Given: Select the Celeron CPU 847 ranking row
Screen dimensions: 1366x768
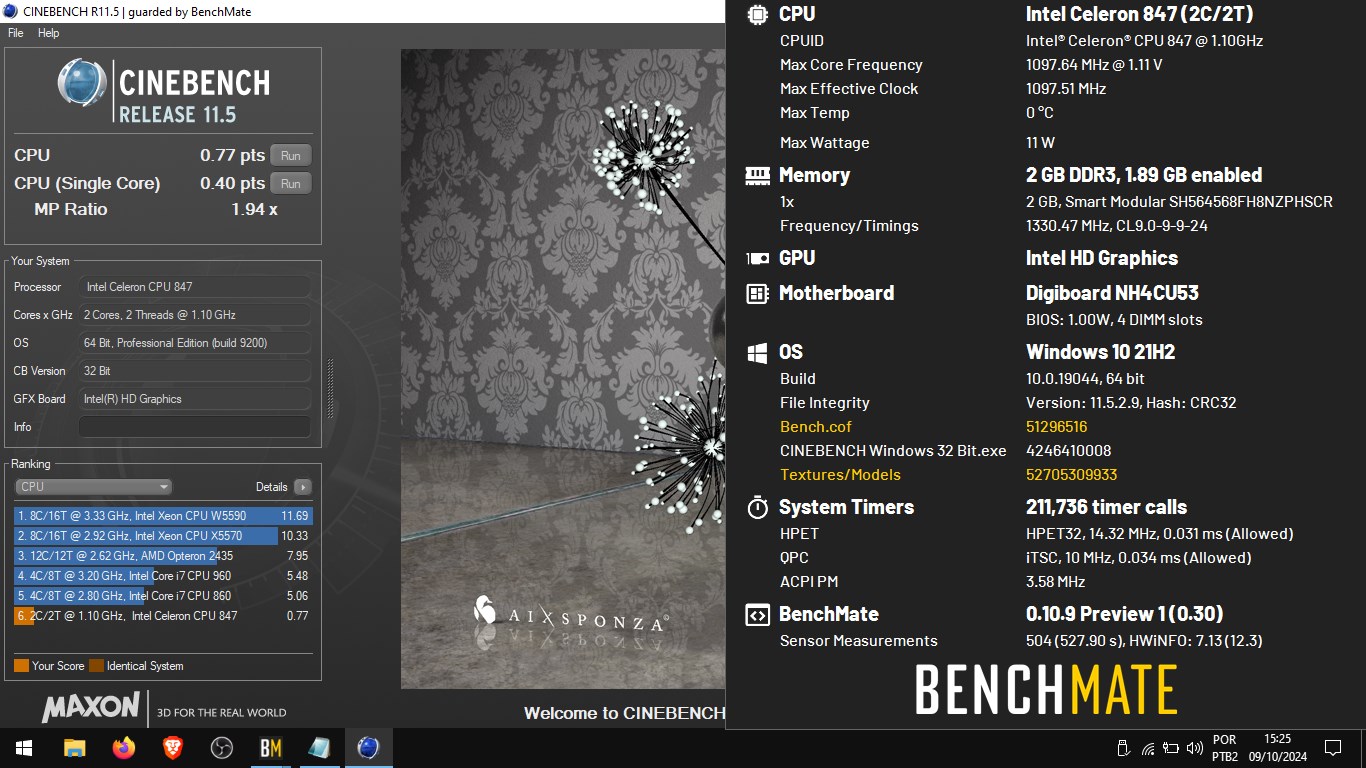Looking at the screenshot, I should click(x=163, y=616).
